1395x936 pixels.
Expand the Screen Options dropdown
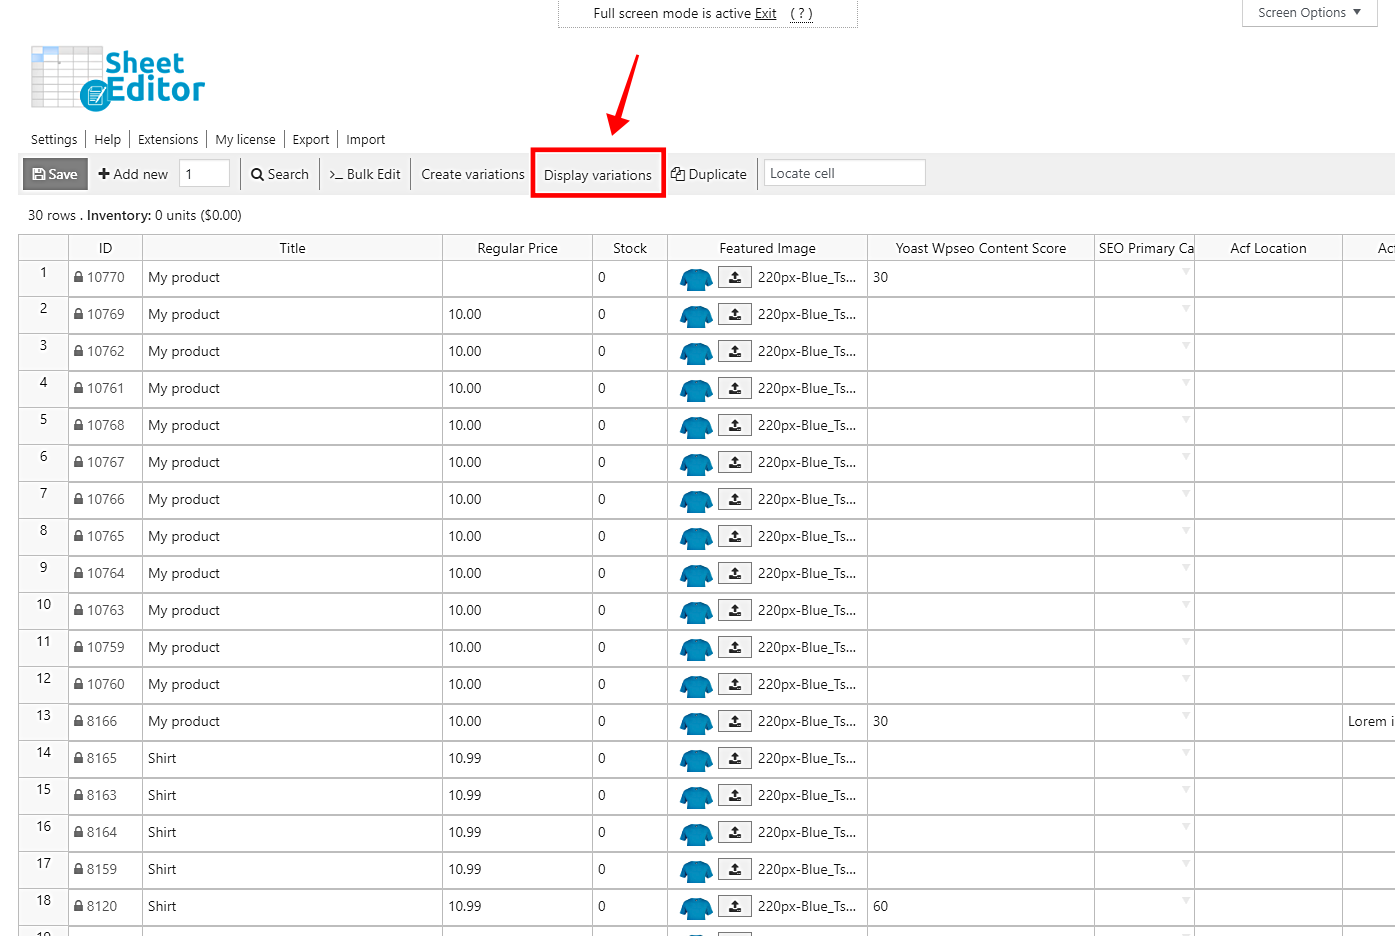pos(1309,13)
